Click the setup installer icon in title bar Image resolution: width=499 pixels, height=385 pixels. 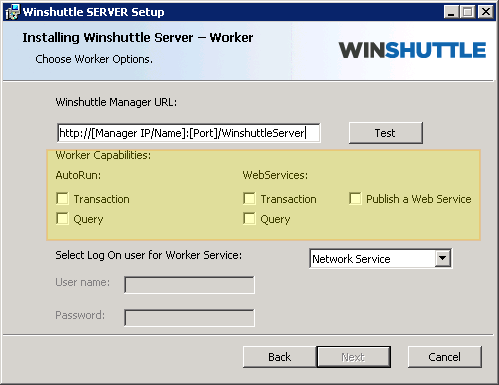point(12,12)
